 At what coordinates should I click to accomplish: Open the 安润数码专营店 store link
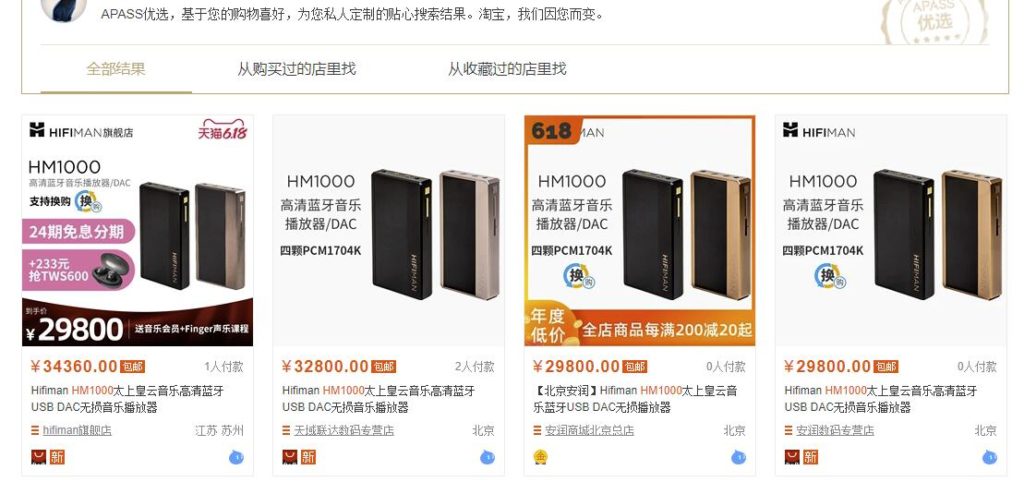click(835, 430)
